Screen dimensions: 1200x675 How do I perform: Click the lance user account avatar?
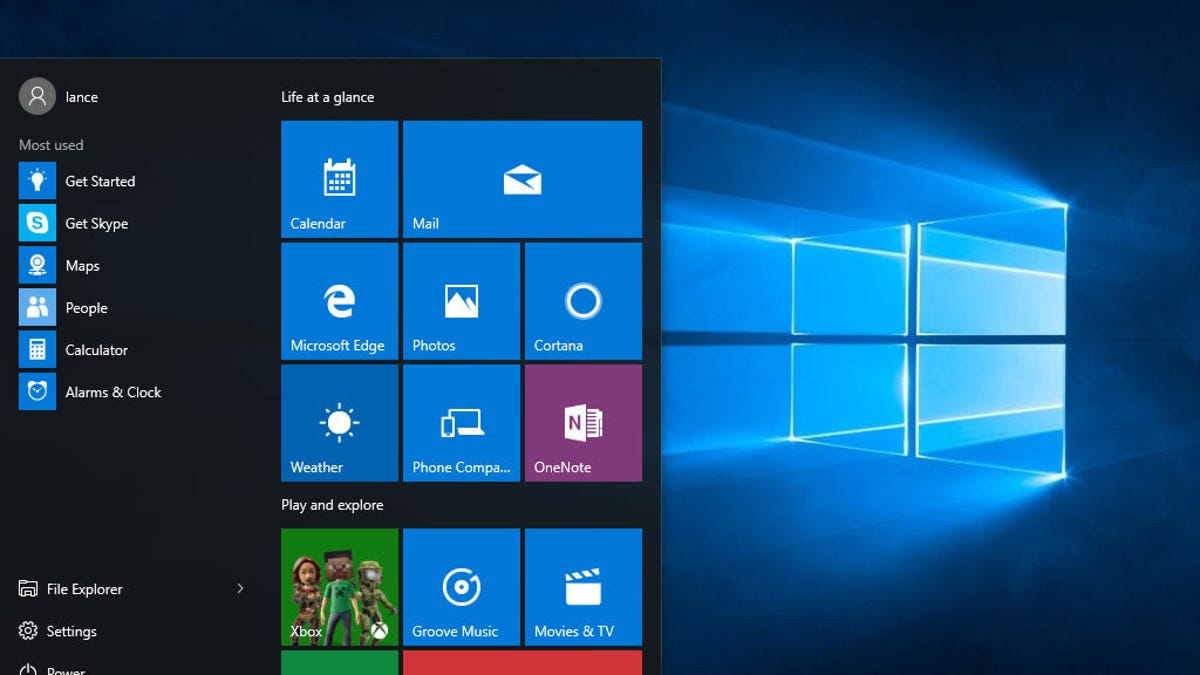click(37, 96)
